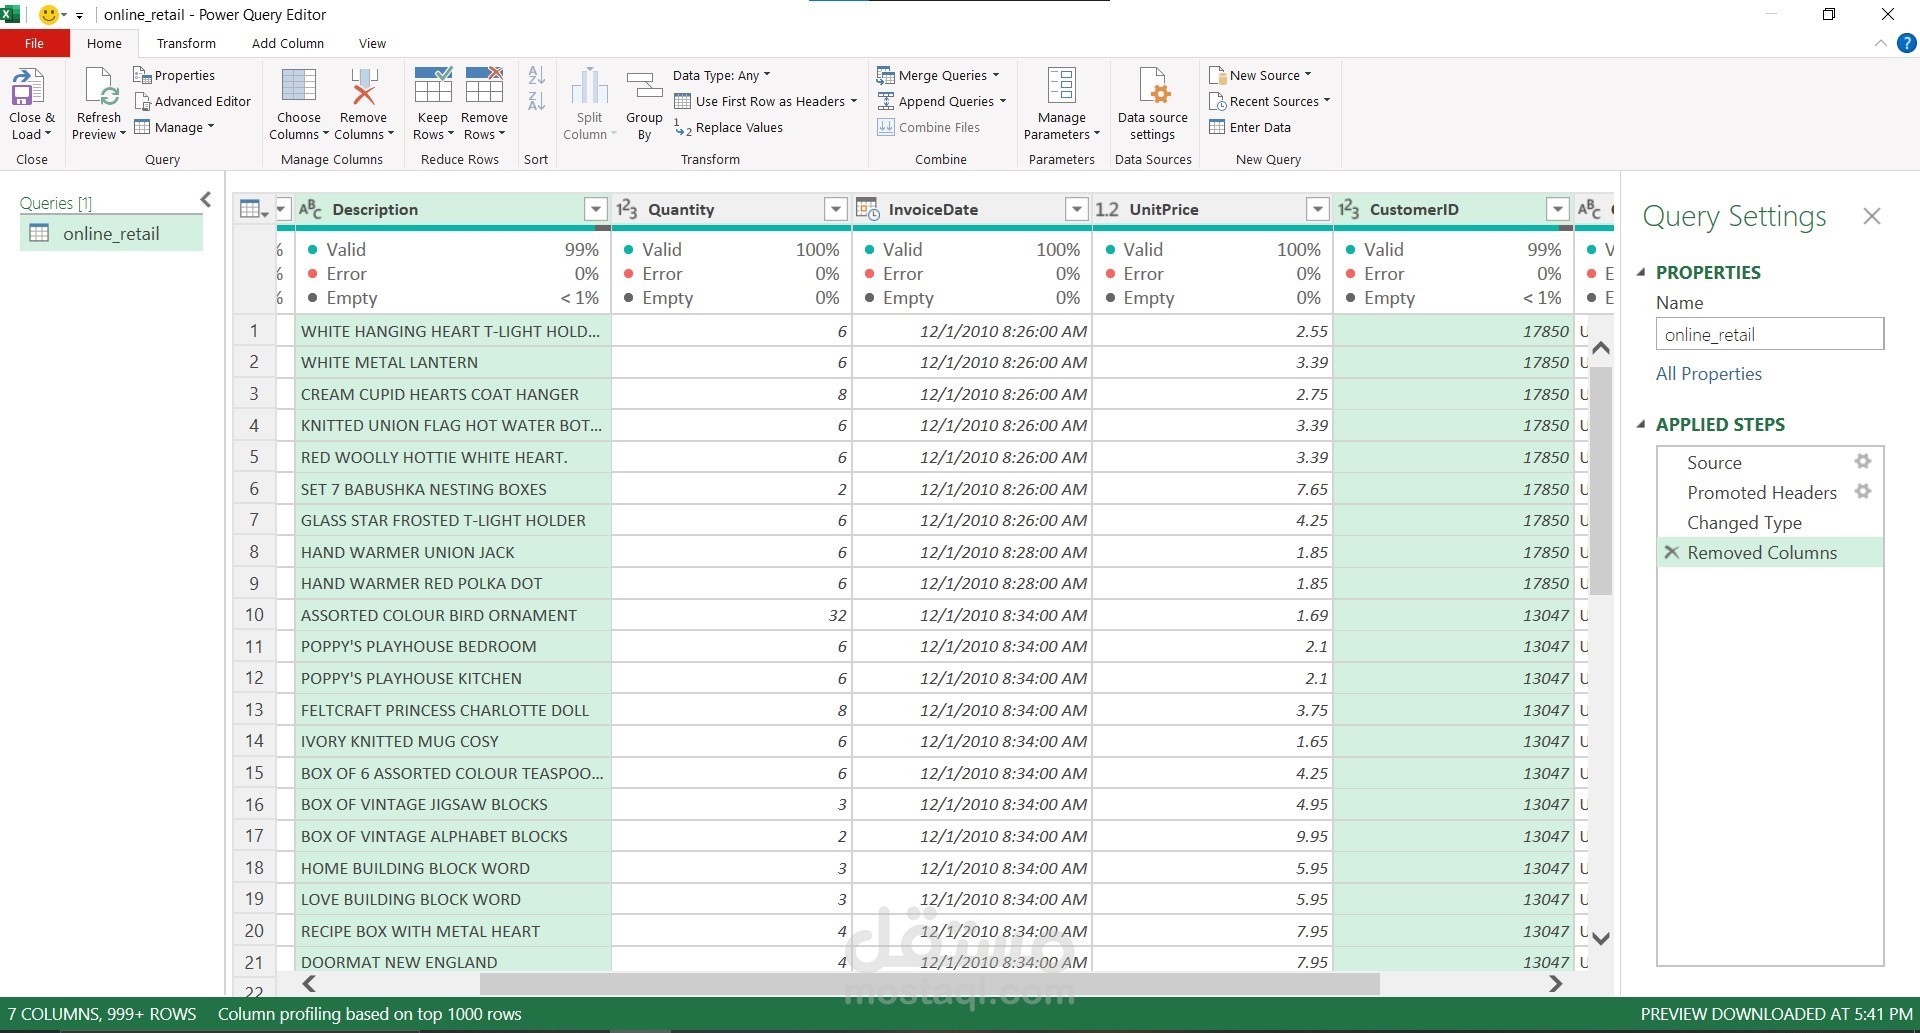This screenshot has height=1033, width=1920.
Task: Select the WHITE METAL LANTERN cell
Action: (x=453, y=362)
